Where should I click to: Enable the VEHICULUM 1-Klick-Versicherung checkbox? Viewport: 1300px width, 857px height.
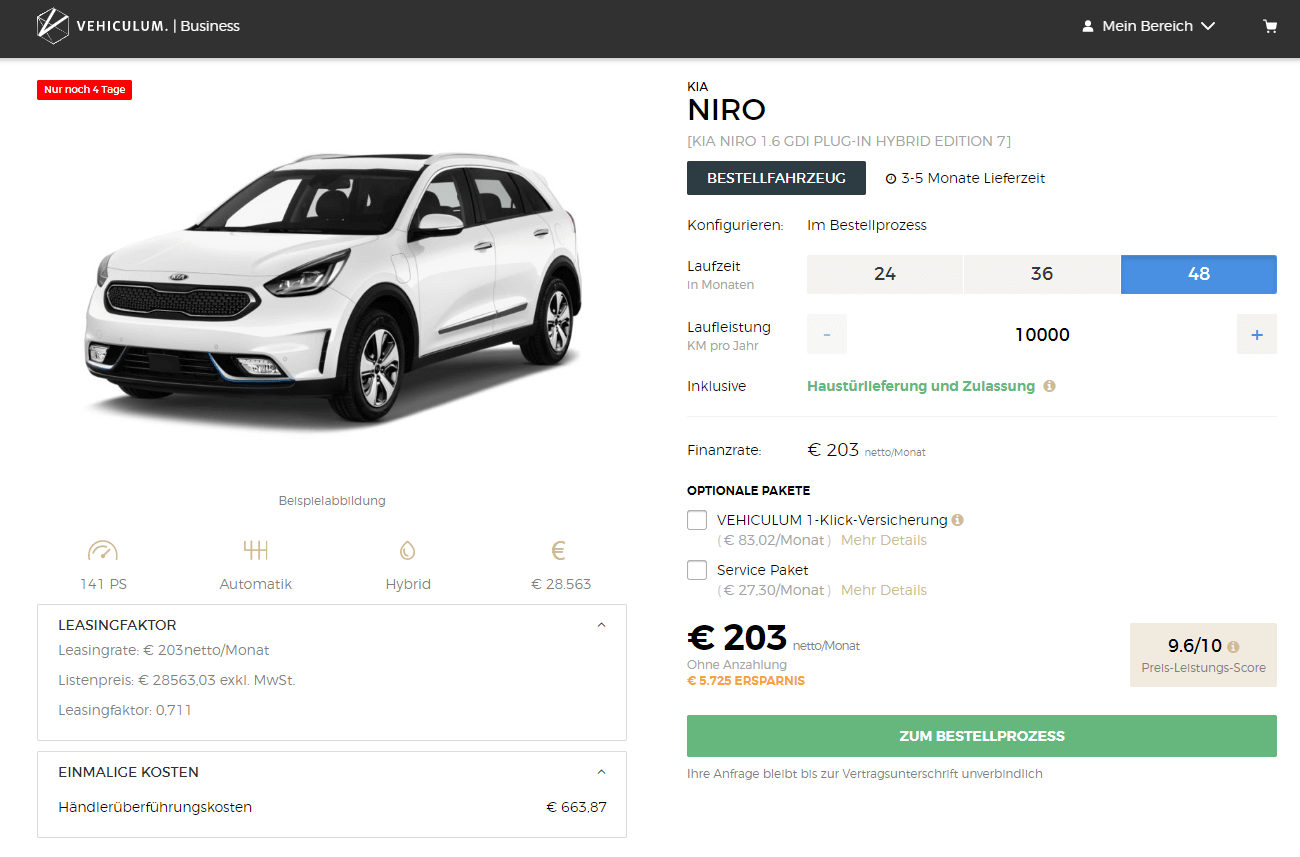click(x=697, y=520)
